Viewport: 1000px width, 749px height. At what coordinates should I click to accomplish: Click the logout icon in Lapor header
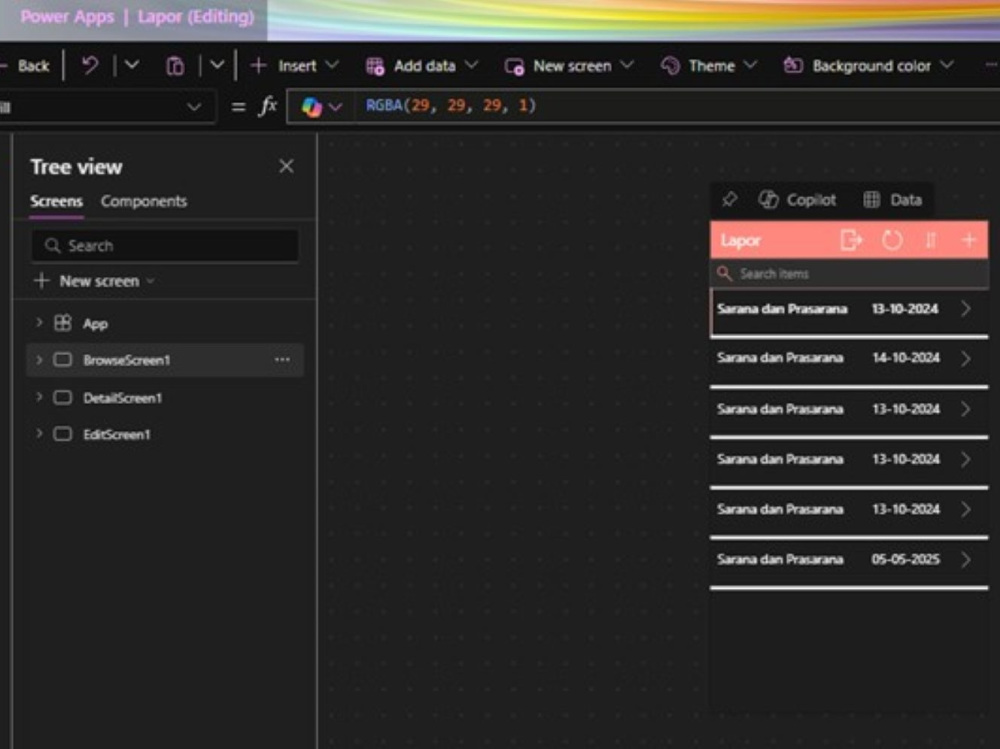[x=851, y=241]
